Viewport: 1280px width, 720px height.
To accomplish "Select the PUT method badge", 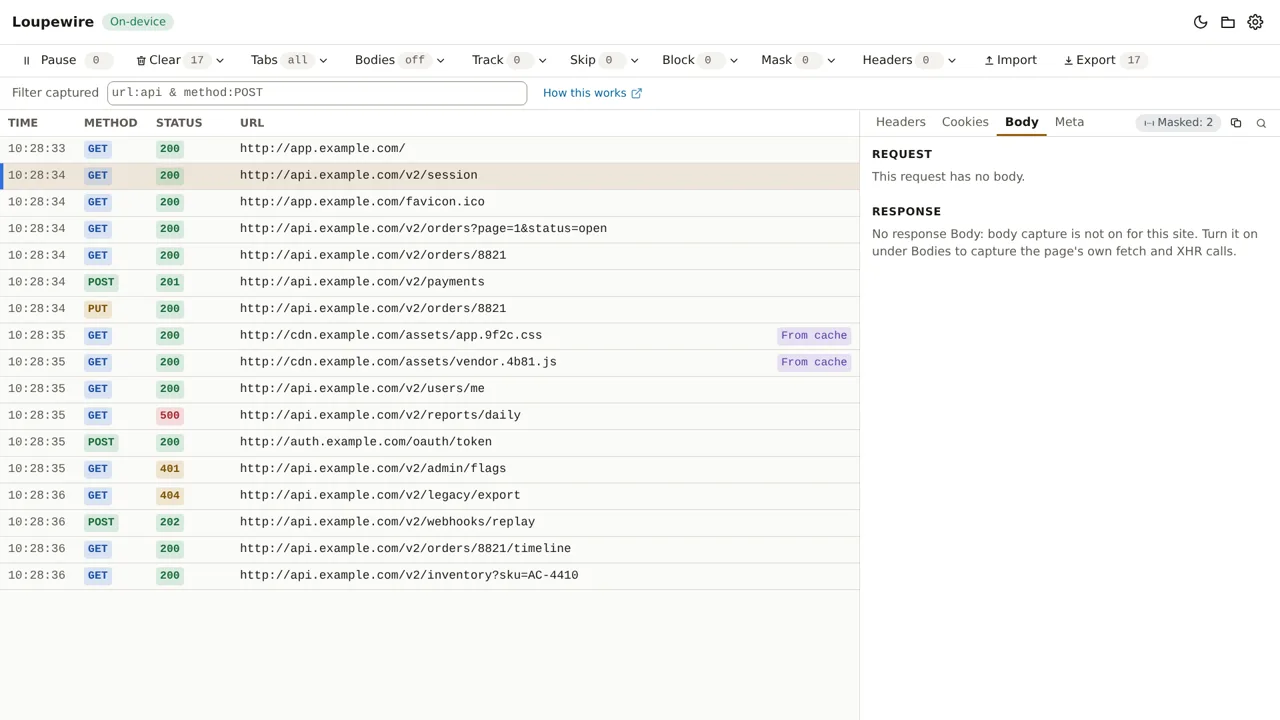I will point(98,309).
